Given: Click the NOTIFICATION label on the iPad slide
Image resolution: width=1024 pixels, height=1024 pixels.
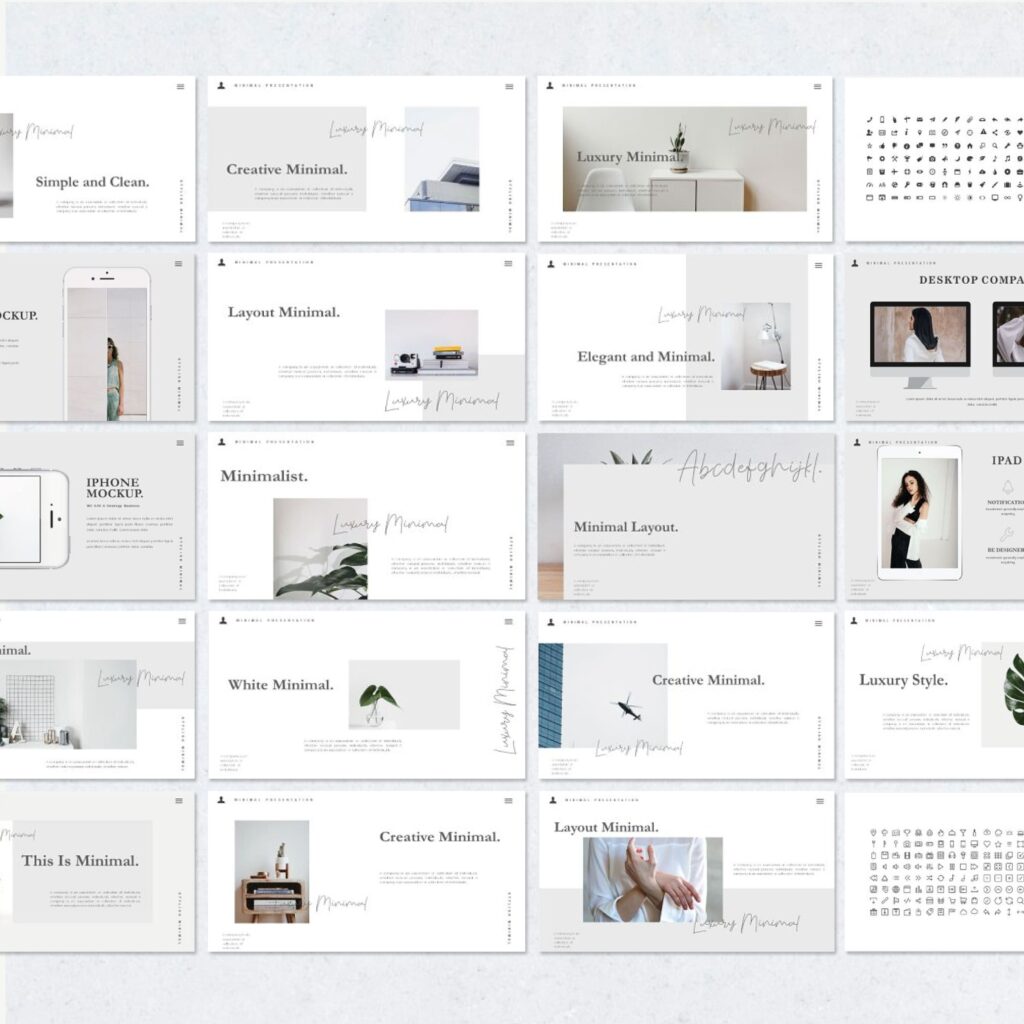Looking at the screenshot, I should pyautogui.click(x=1005, y=502).
